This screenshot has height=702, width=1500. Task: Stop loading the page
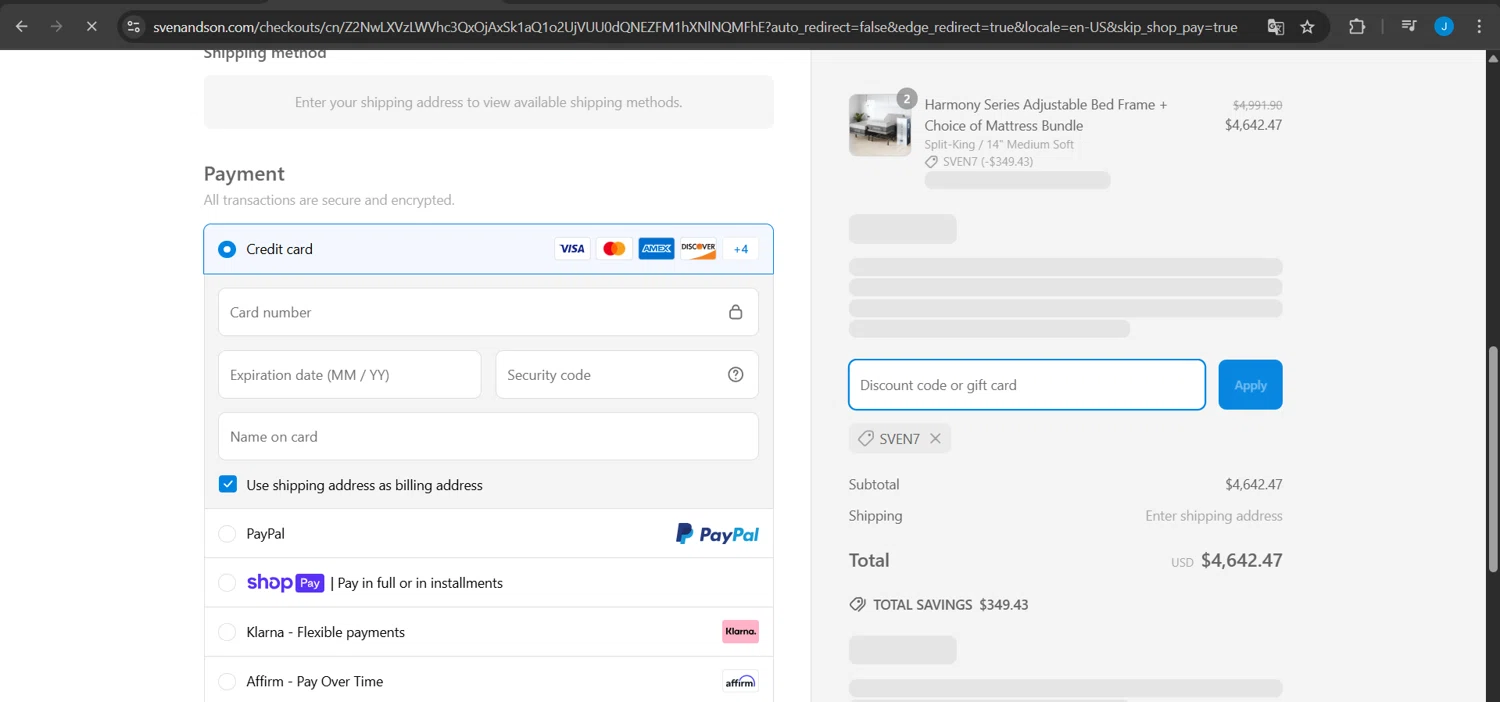click(x=91, y=27)
